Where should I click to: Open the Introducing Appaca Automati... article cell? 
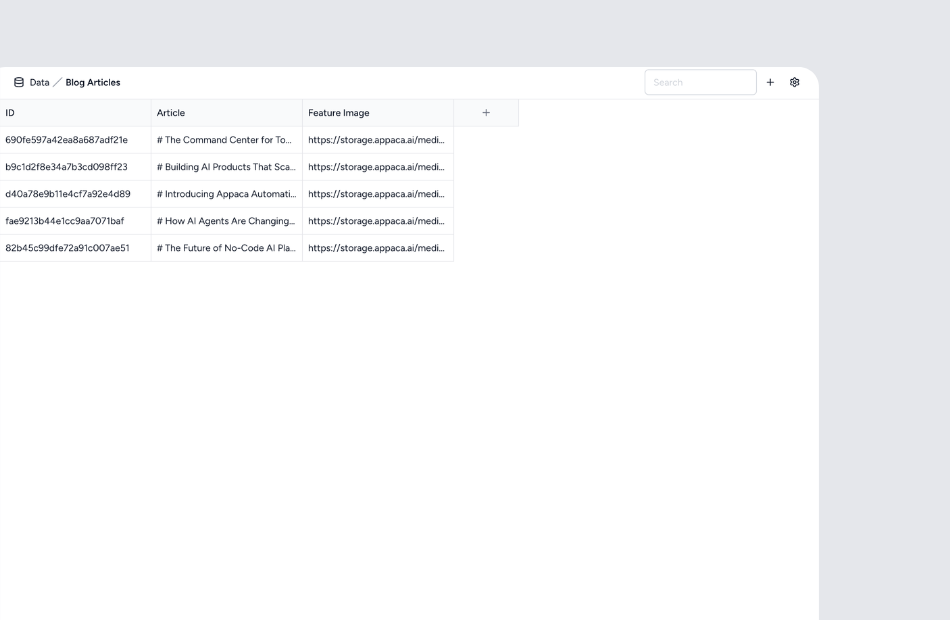coord(225,194)
